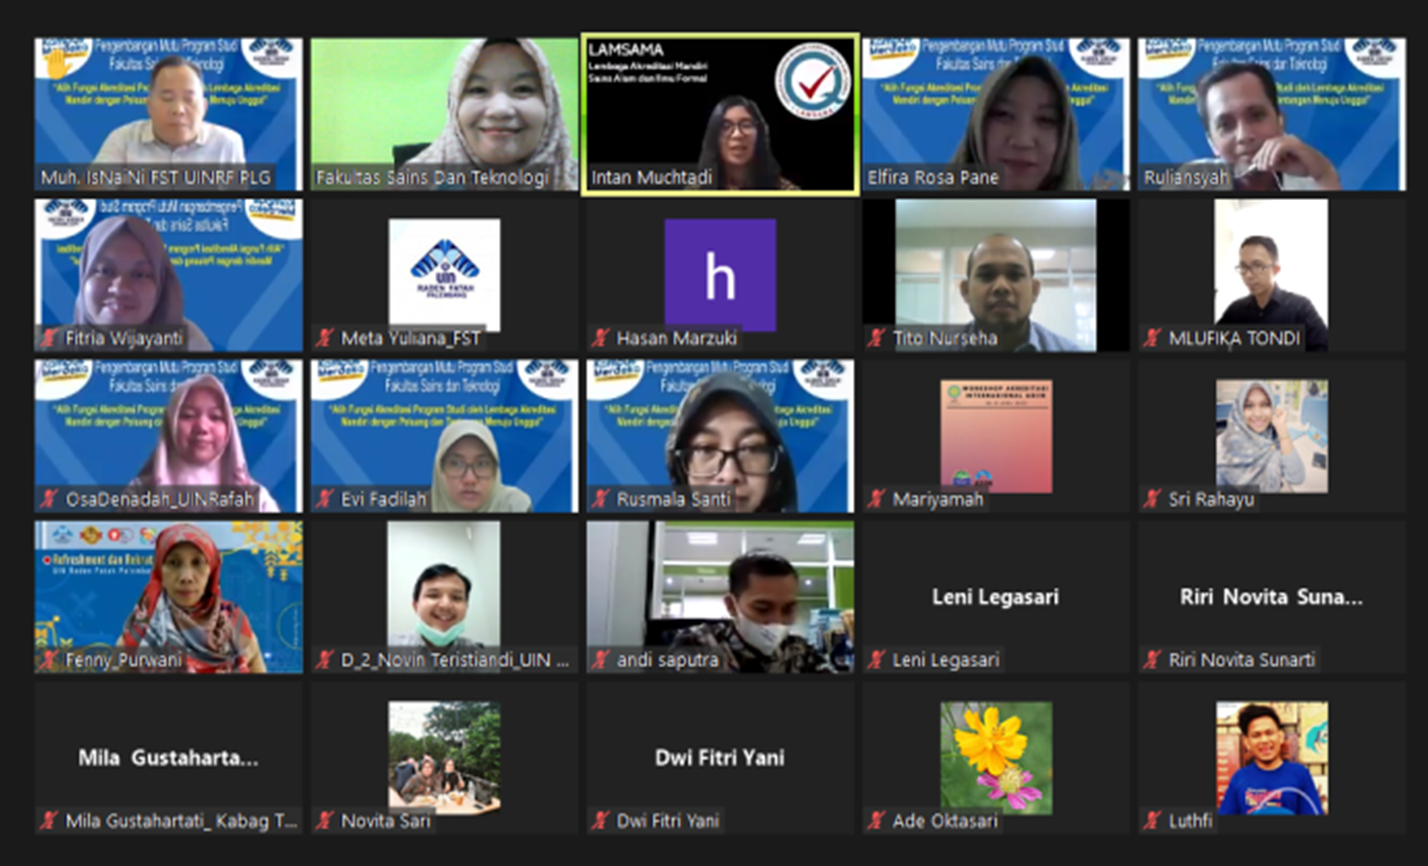Select Fitria Wijayanti's video feed
Screen dimensions: 1428x866
point(168,275)
